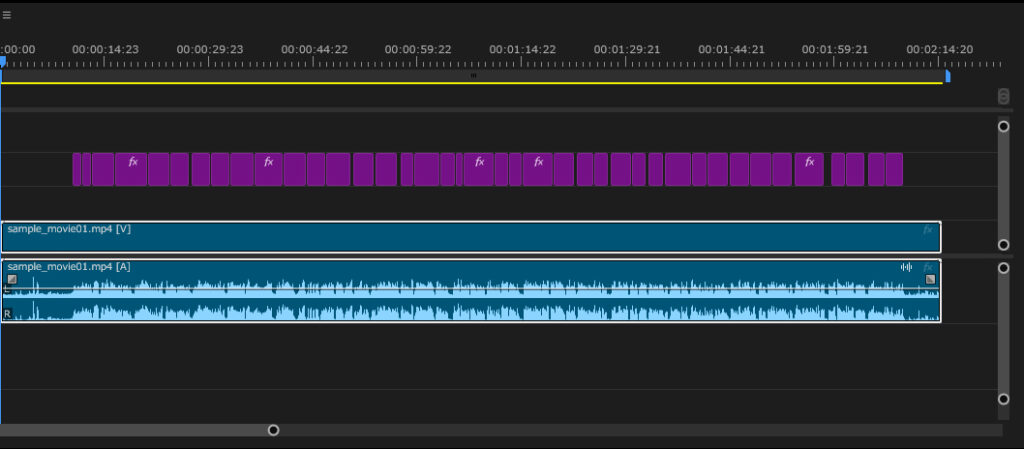This screenshot has width=1024, height=449.
Task: Click the bottom handle of video tracks scrollbar
Action: click(1004, 245)
